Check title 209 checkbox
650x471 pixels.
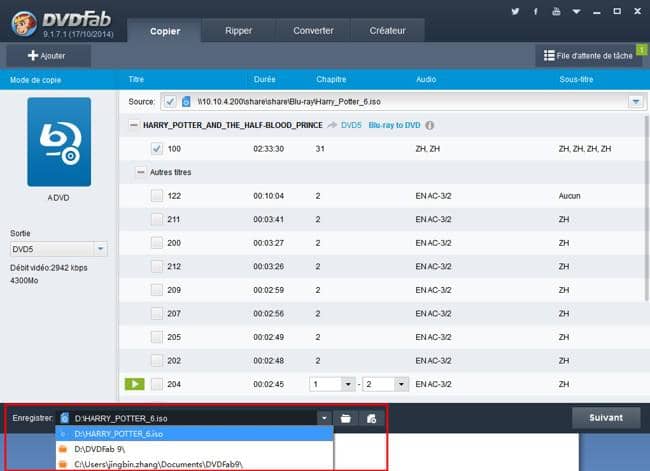(157, 290)
